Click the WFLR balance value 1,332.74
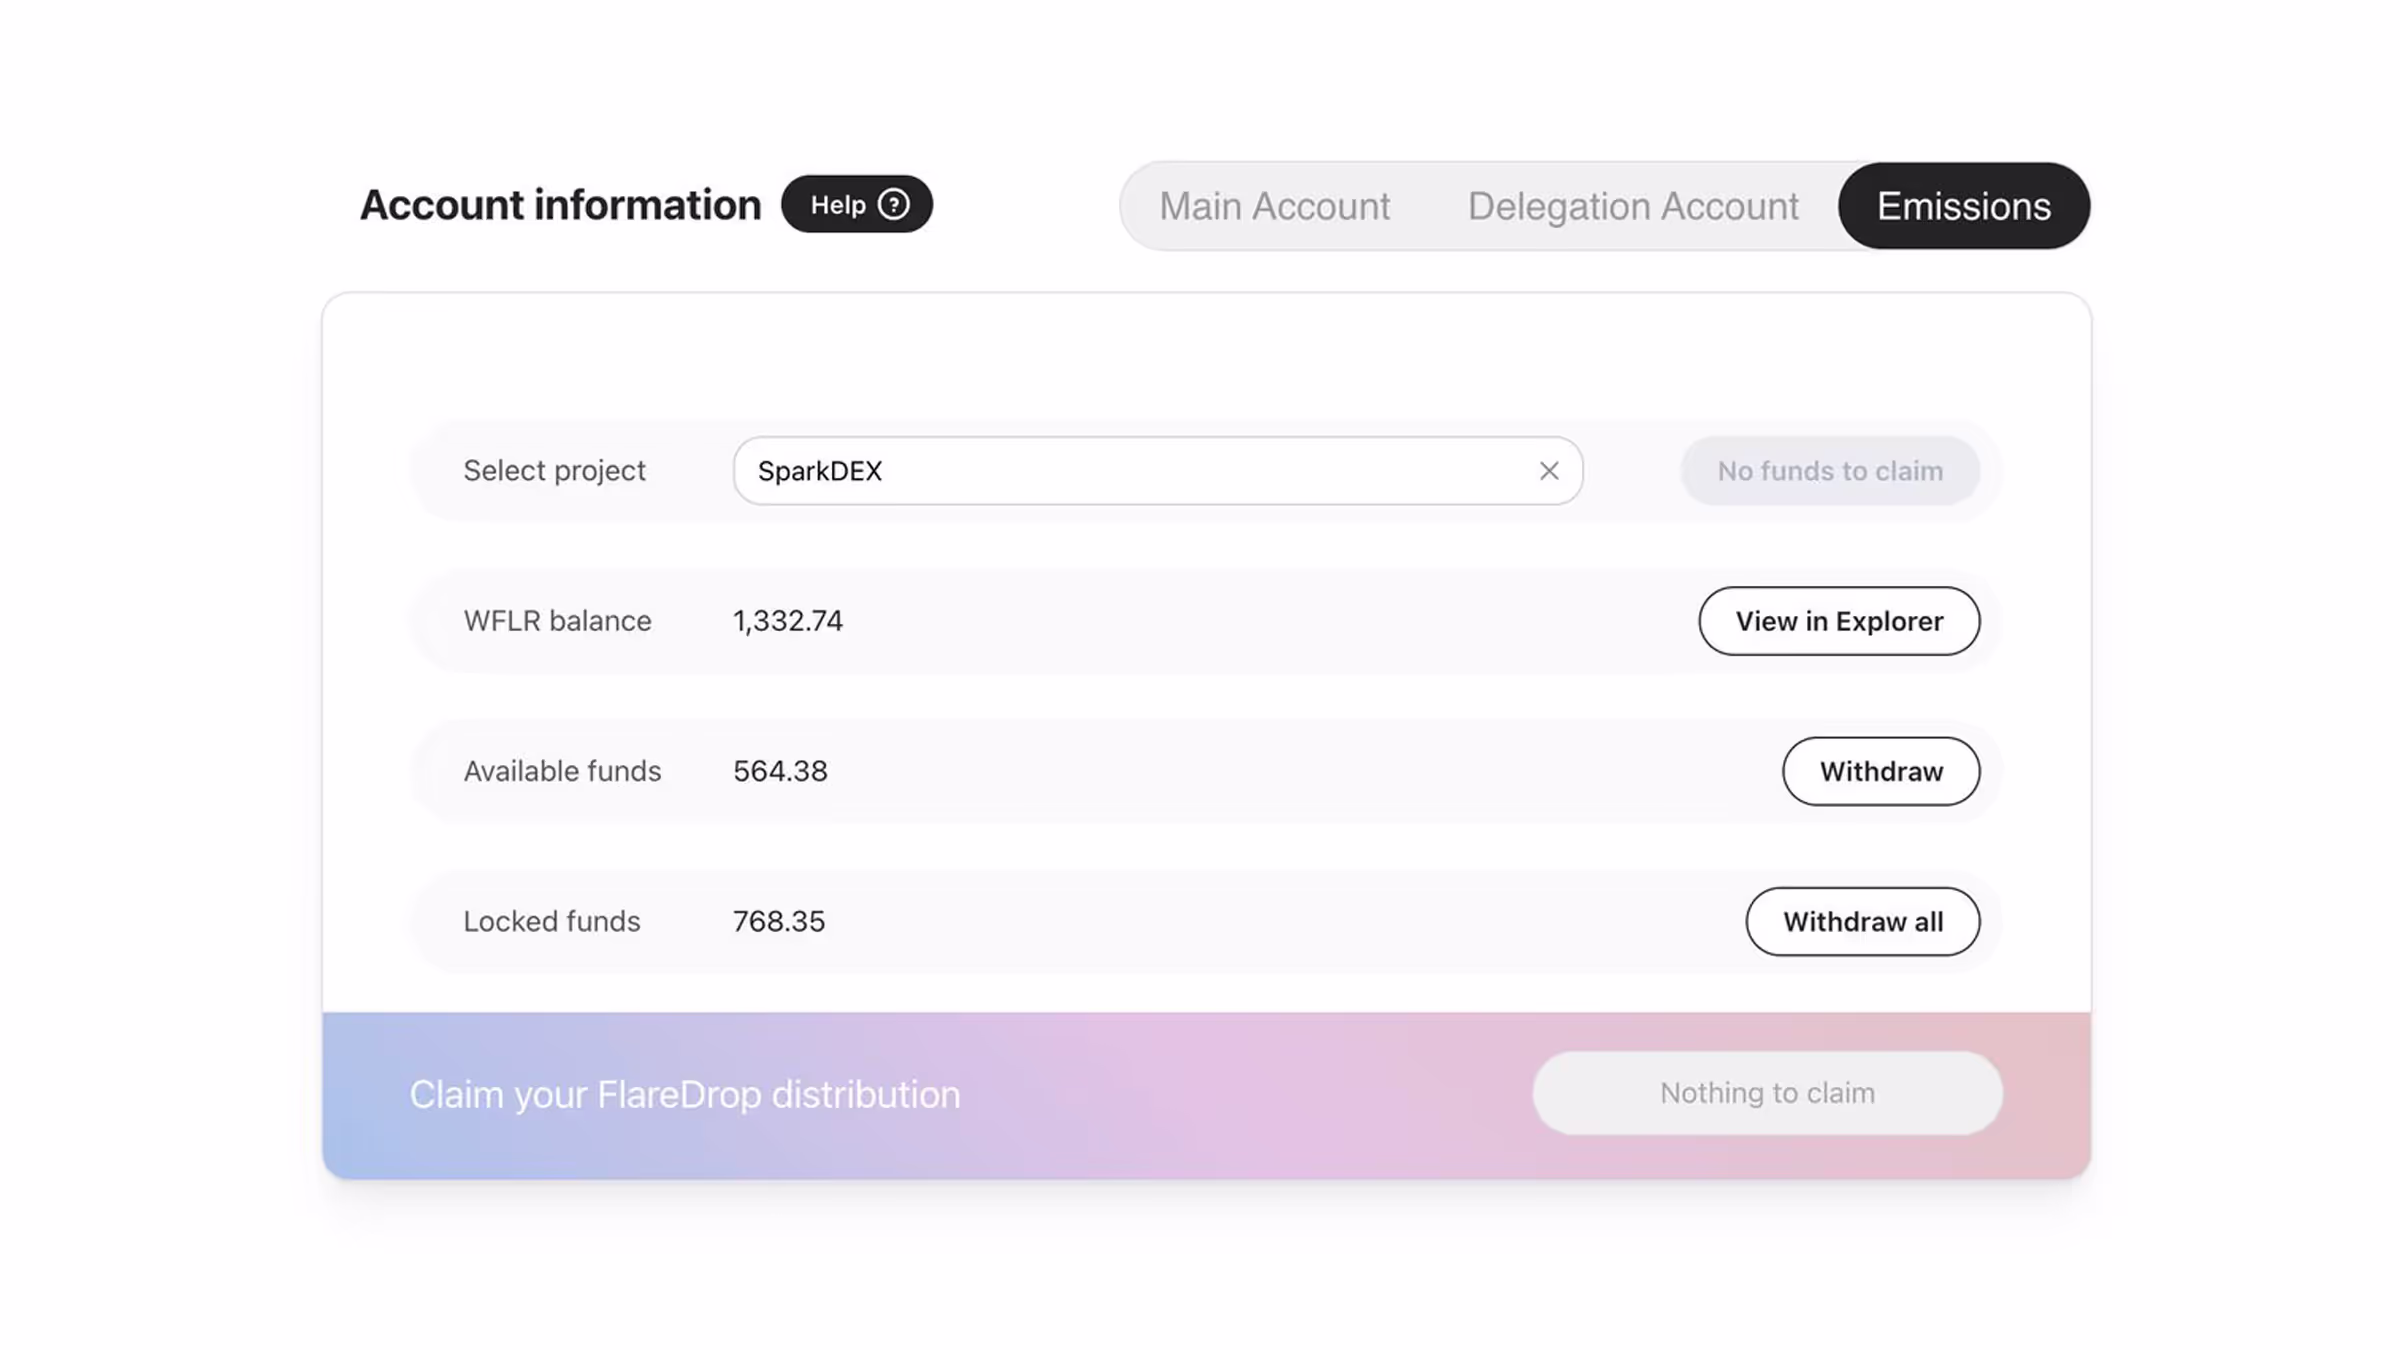2400x1350 pixels. click(x=787, y=621)
